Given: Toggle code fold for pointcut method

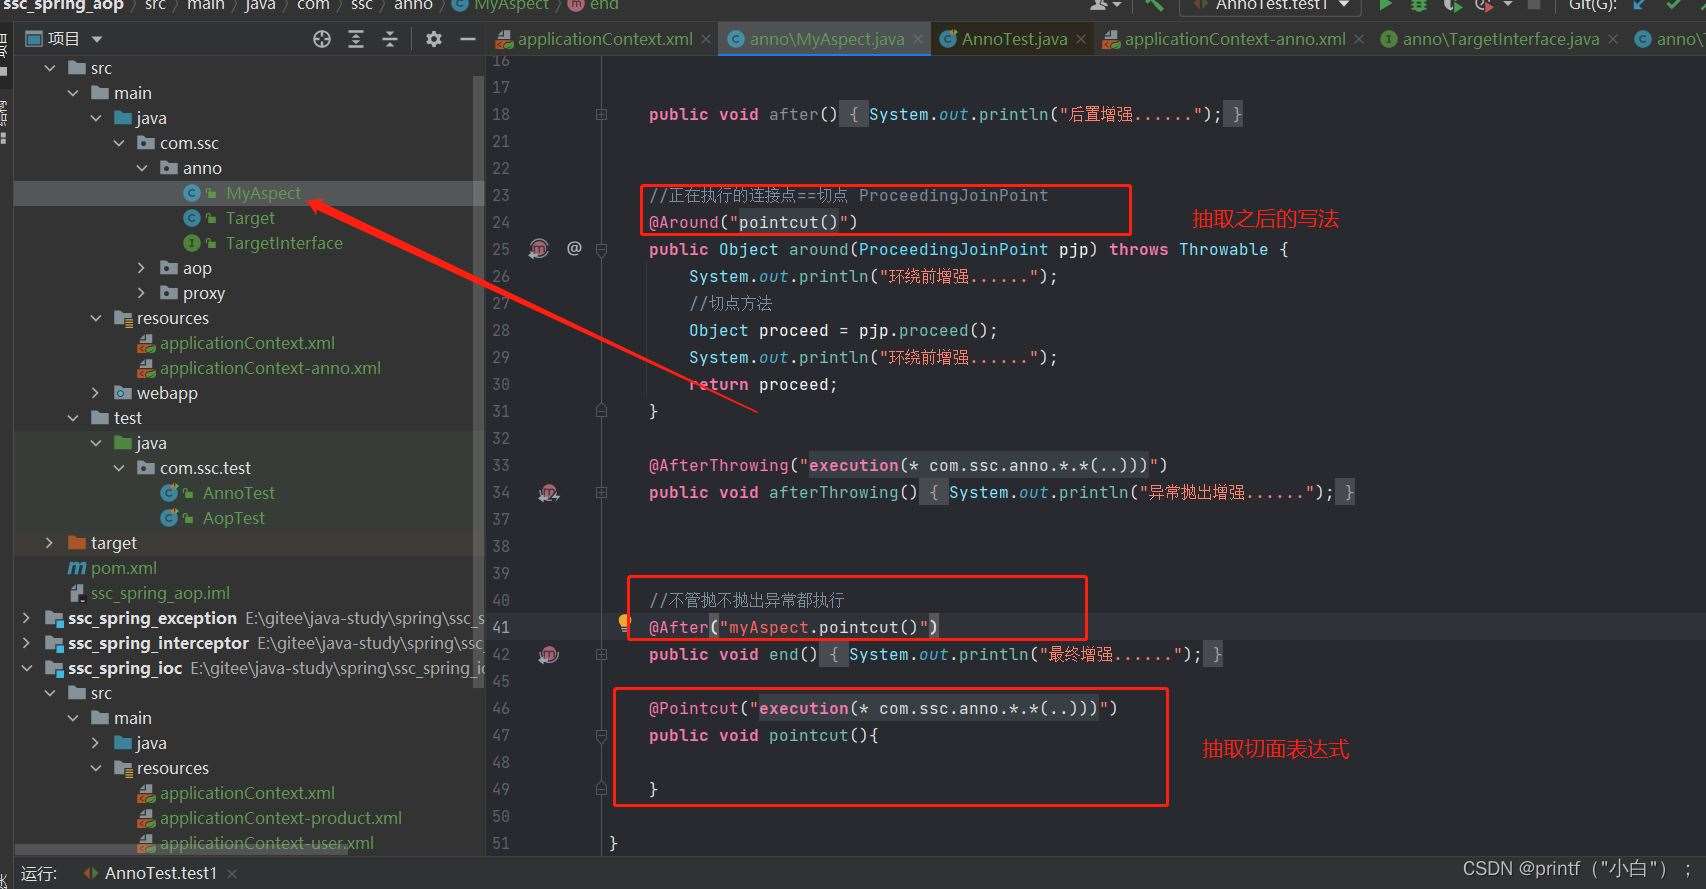Looking at the screenshot, I should click(x=601, y=735).
